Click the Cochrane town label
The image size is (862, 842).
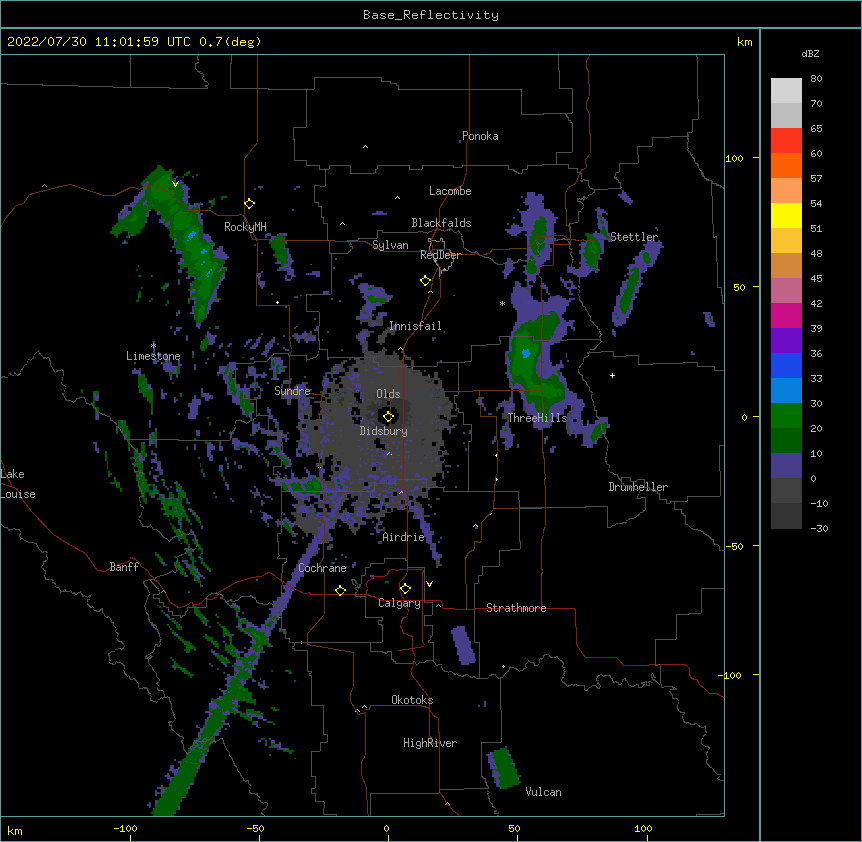point(322,568)
